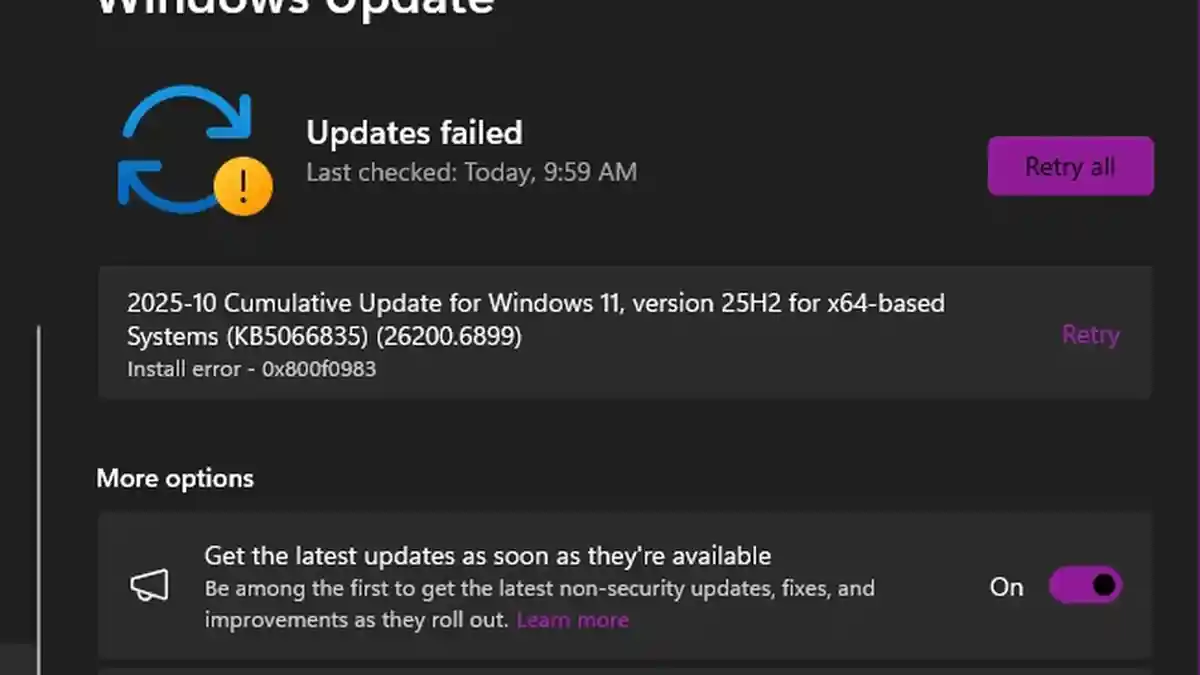Image resolution: width=1200 pixels, height=675 pixels.
Task: Toggle early access to non-security updates
Action: 1086,587
